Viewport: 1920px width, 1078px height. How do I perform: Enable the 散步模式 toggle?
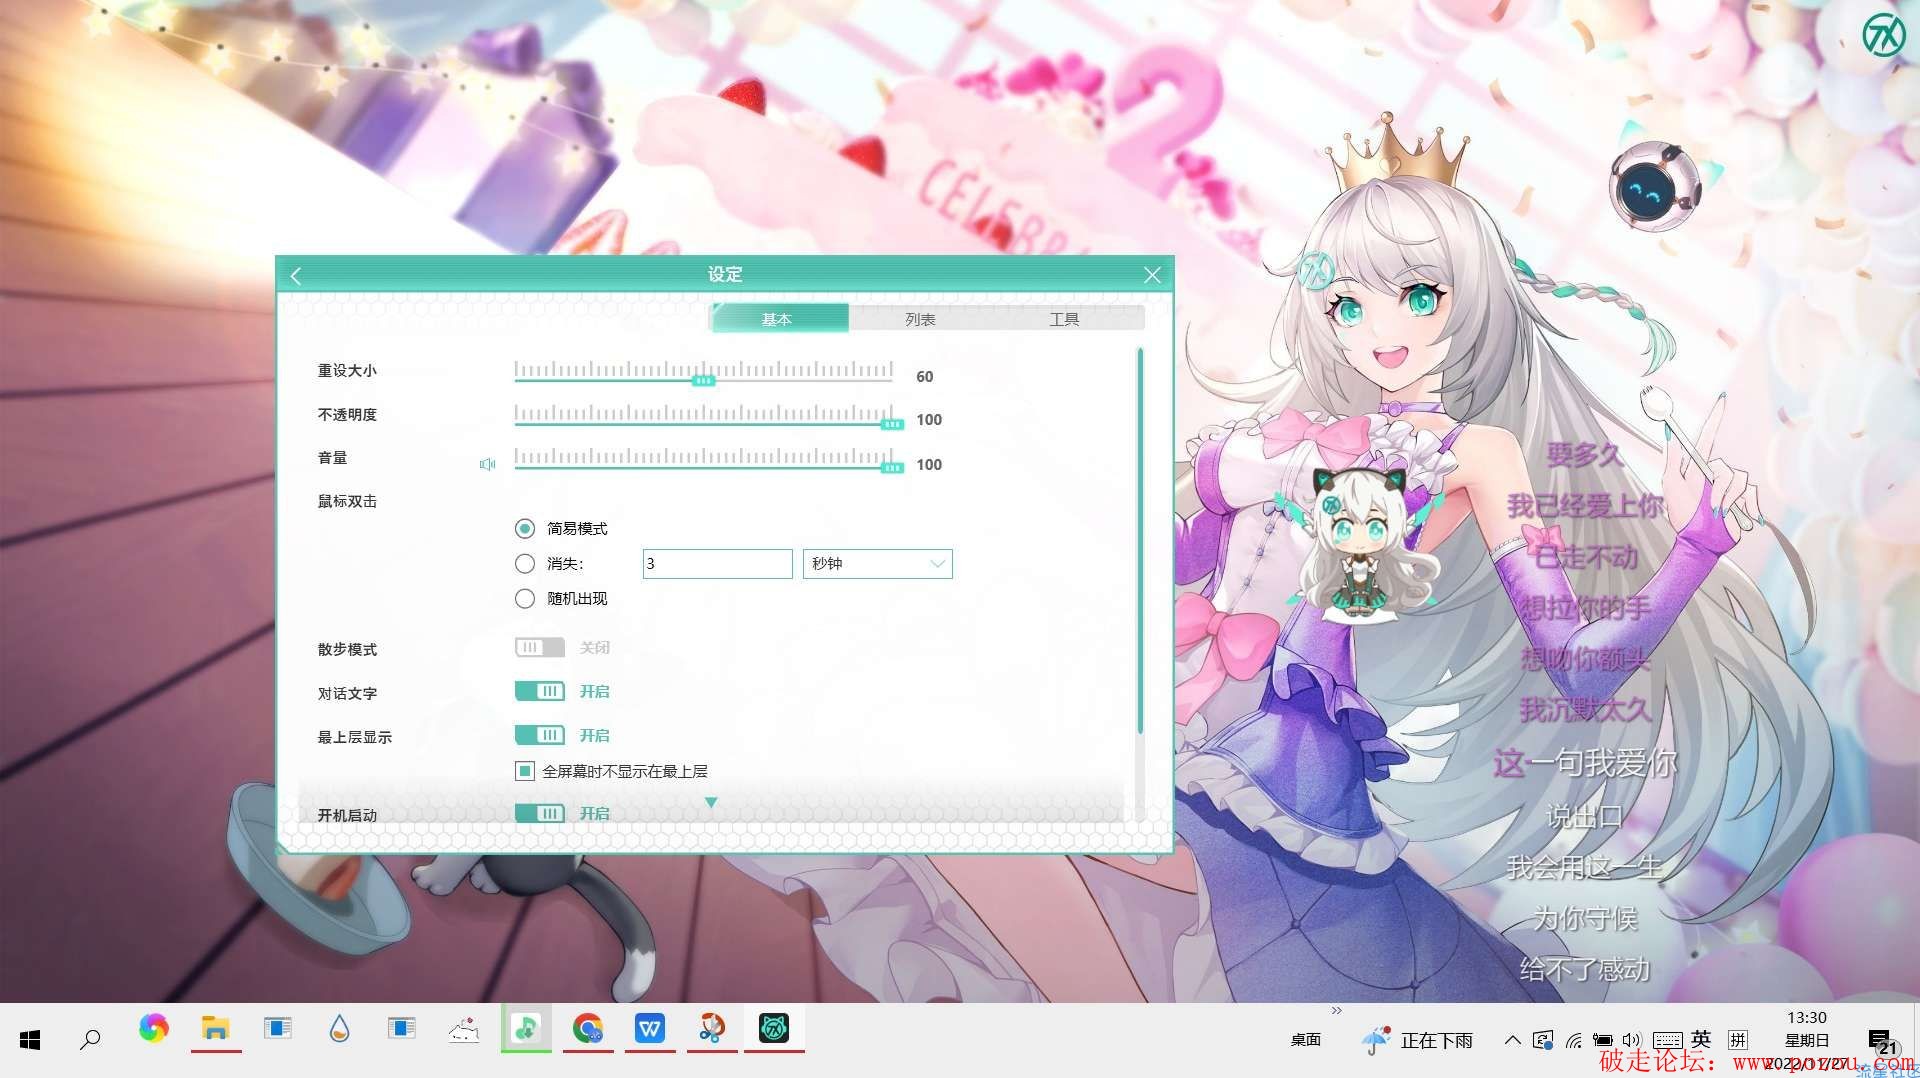point(539,647)
